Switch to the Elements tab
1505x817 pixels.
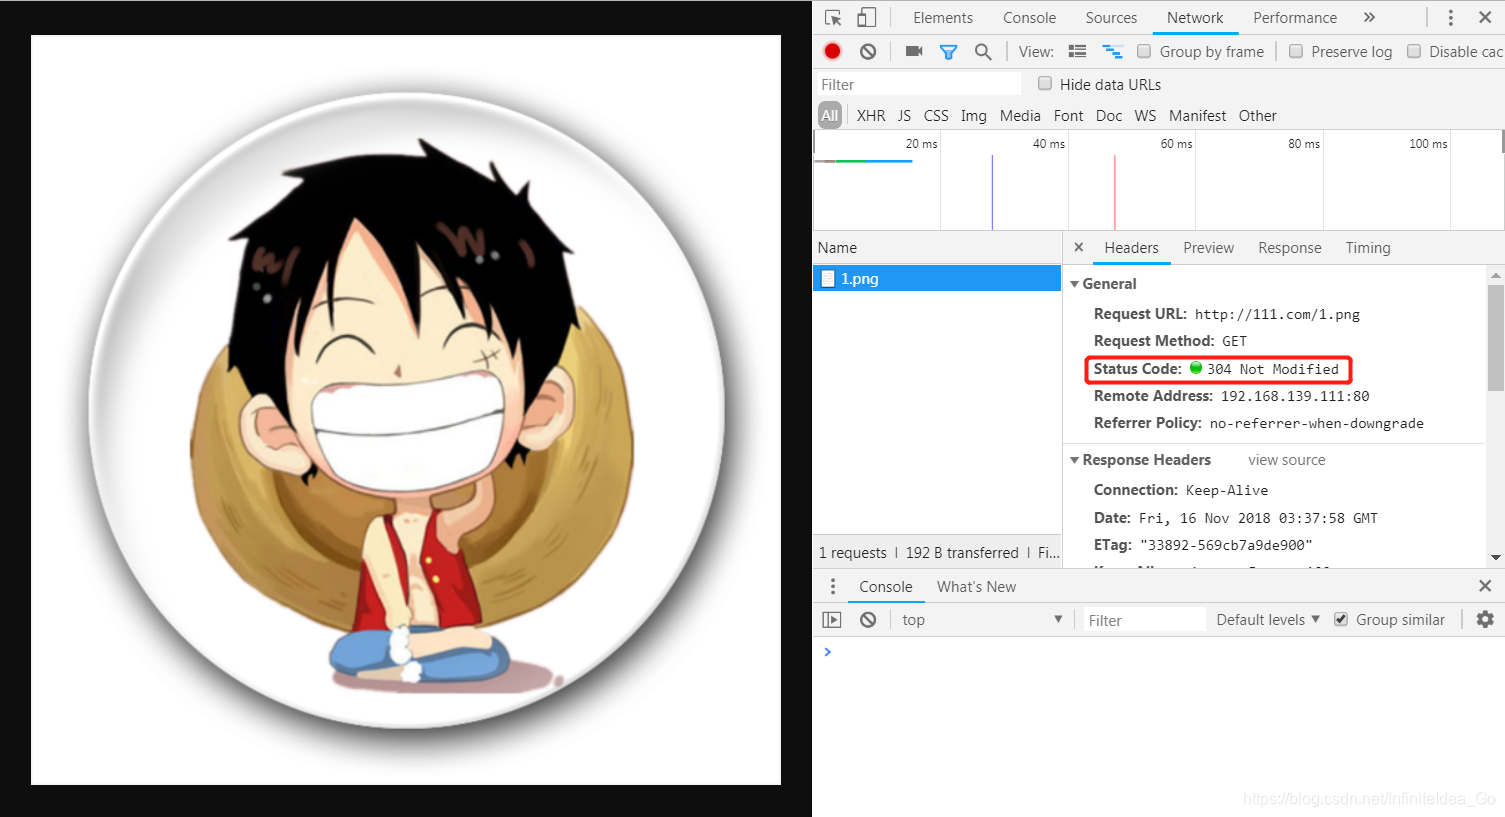(942, 18)
